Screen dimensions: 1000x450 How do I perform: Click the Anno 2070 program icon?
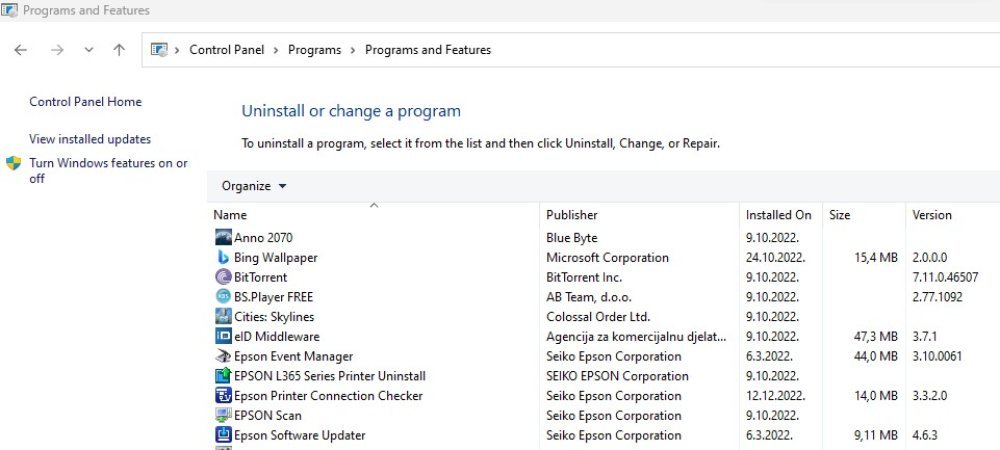pos(223,238)
